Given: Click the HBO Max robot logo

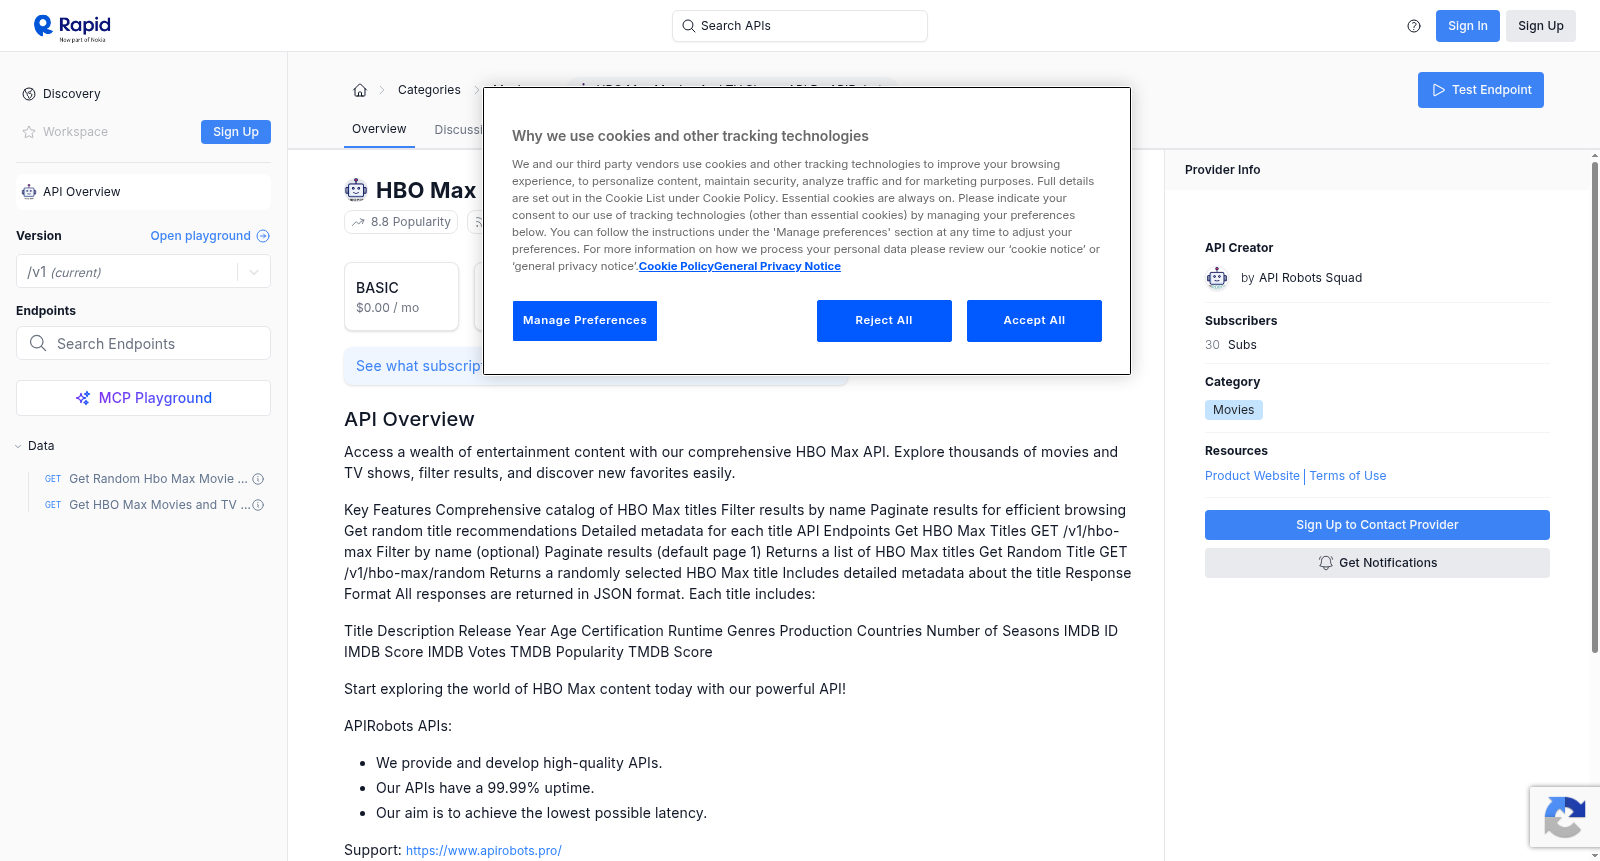Looking at the screenshot, I should tap(356, 190).
